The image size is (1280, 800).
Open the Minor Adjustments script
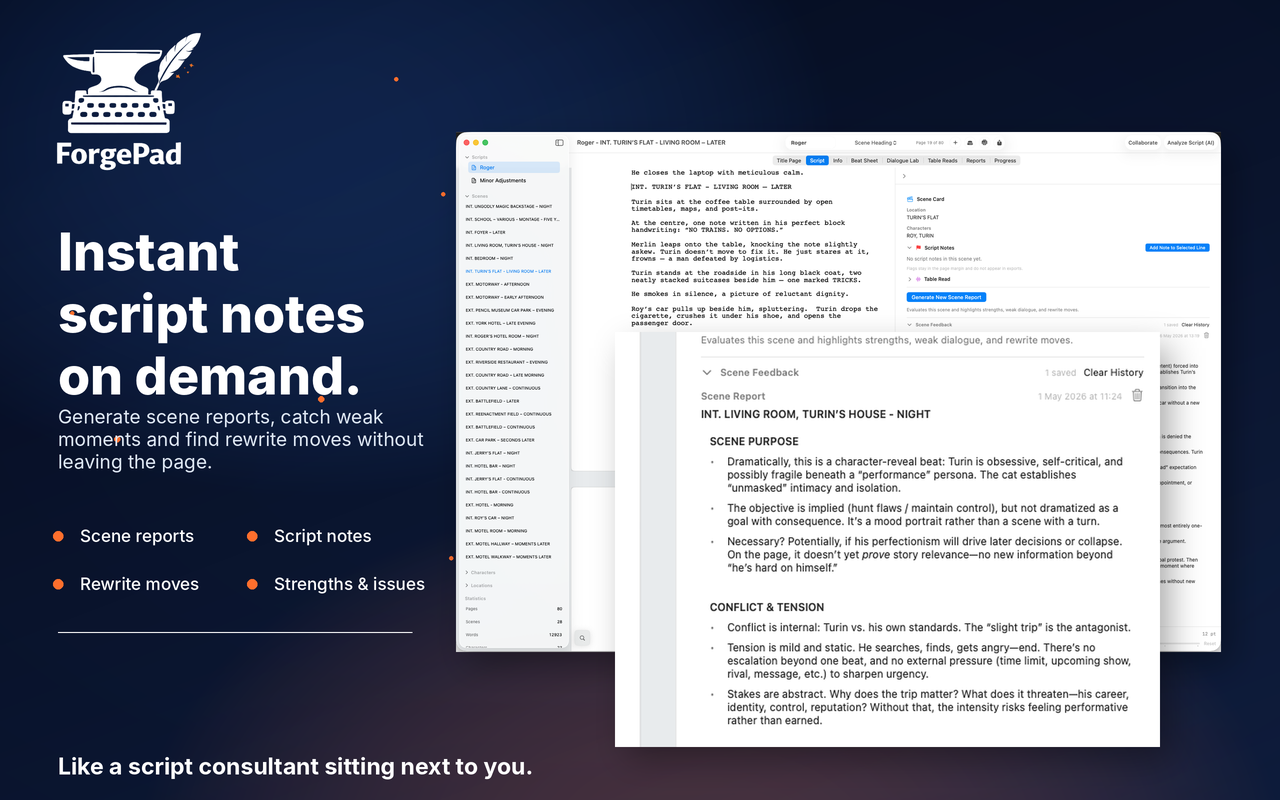[516, 181]
